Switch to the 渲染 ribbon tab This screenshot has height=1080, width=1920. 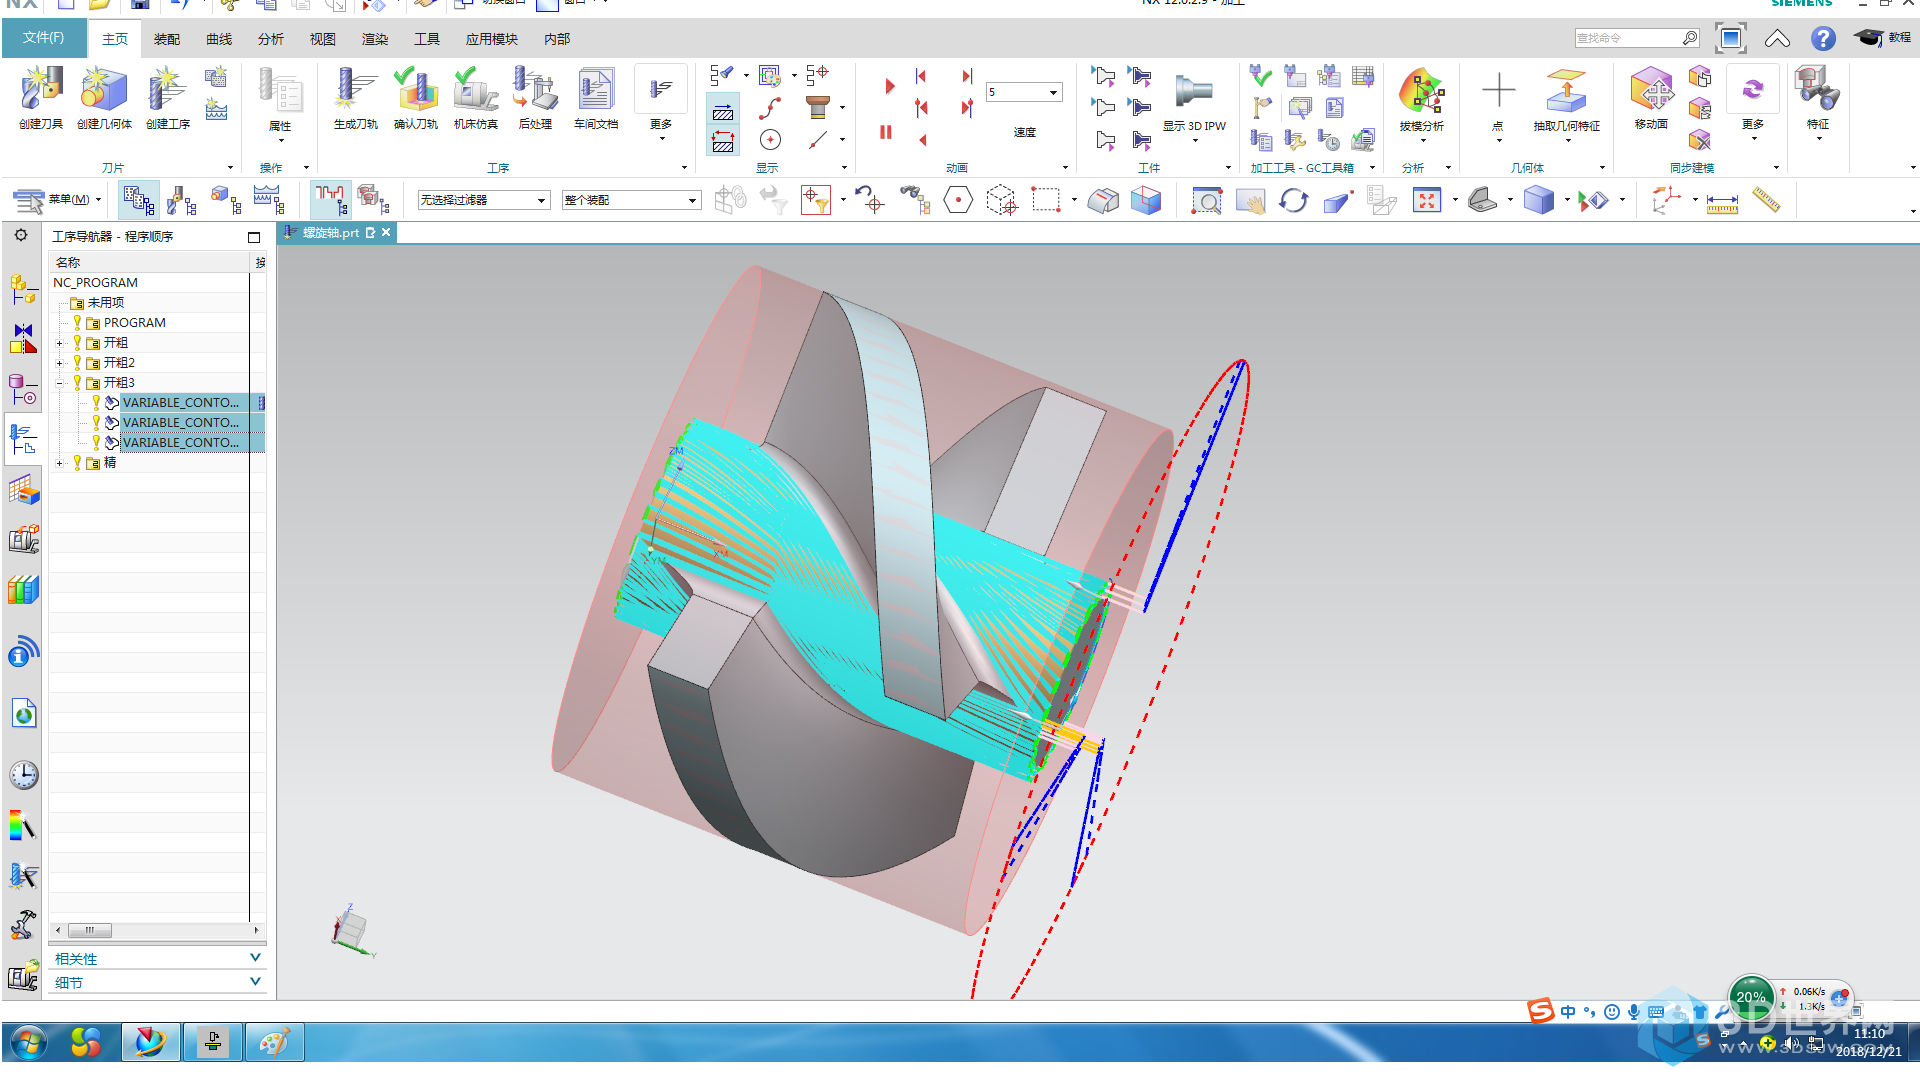click(x=375, y=39)
